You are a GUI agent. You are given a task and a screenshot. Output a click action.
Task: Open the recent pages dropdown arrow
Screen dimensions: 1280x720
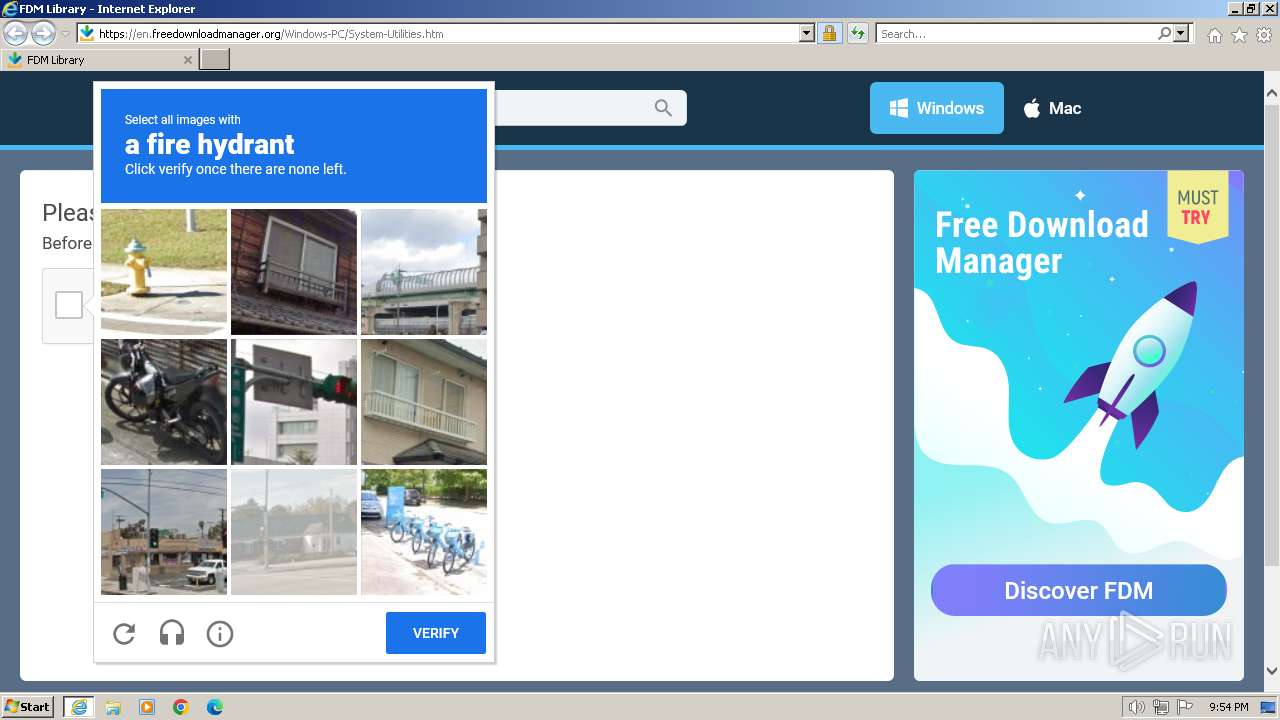(x=65, y=34)
